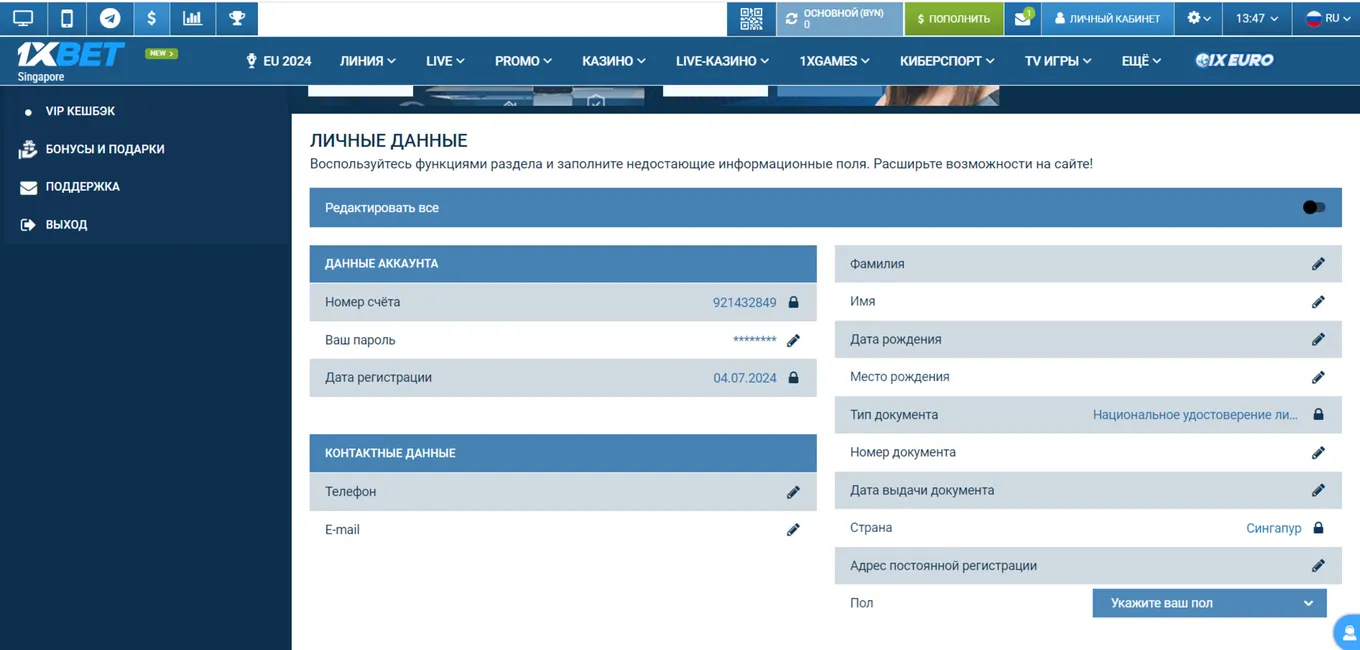
Task: Click the ПОПОЛНИТЬ deposit button
Action: point(954,19)
